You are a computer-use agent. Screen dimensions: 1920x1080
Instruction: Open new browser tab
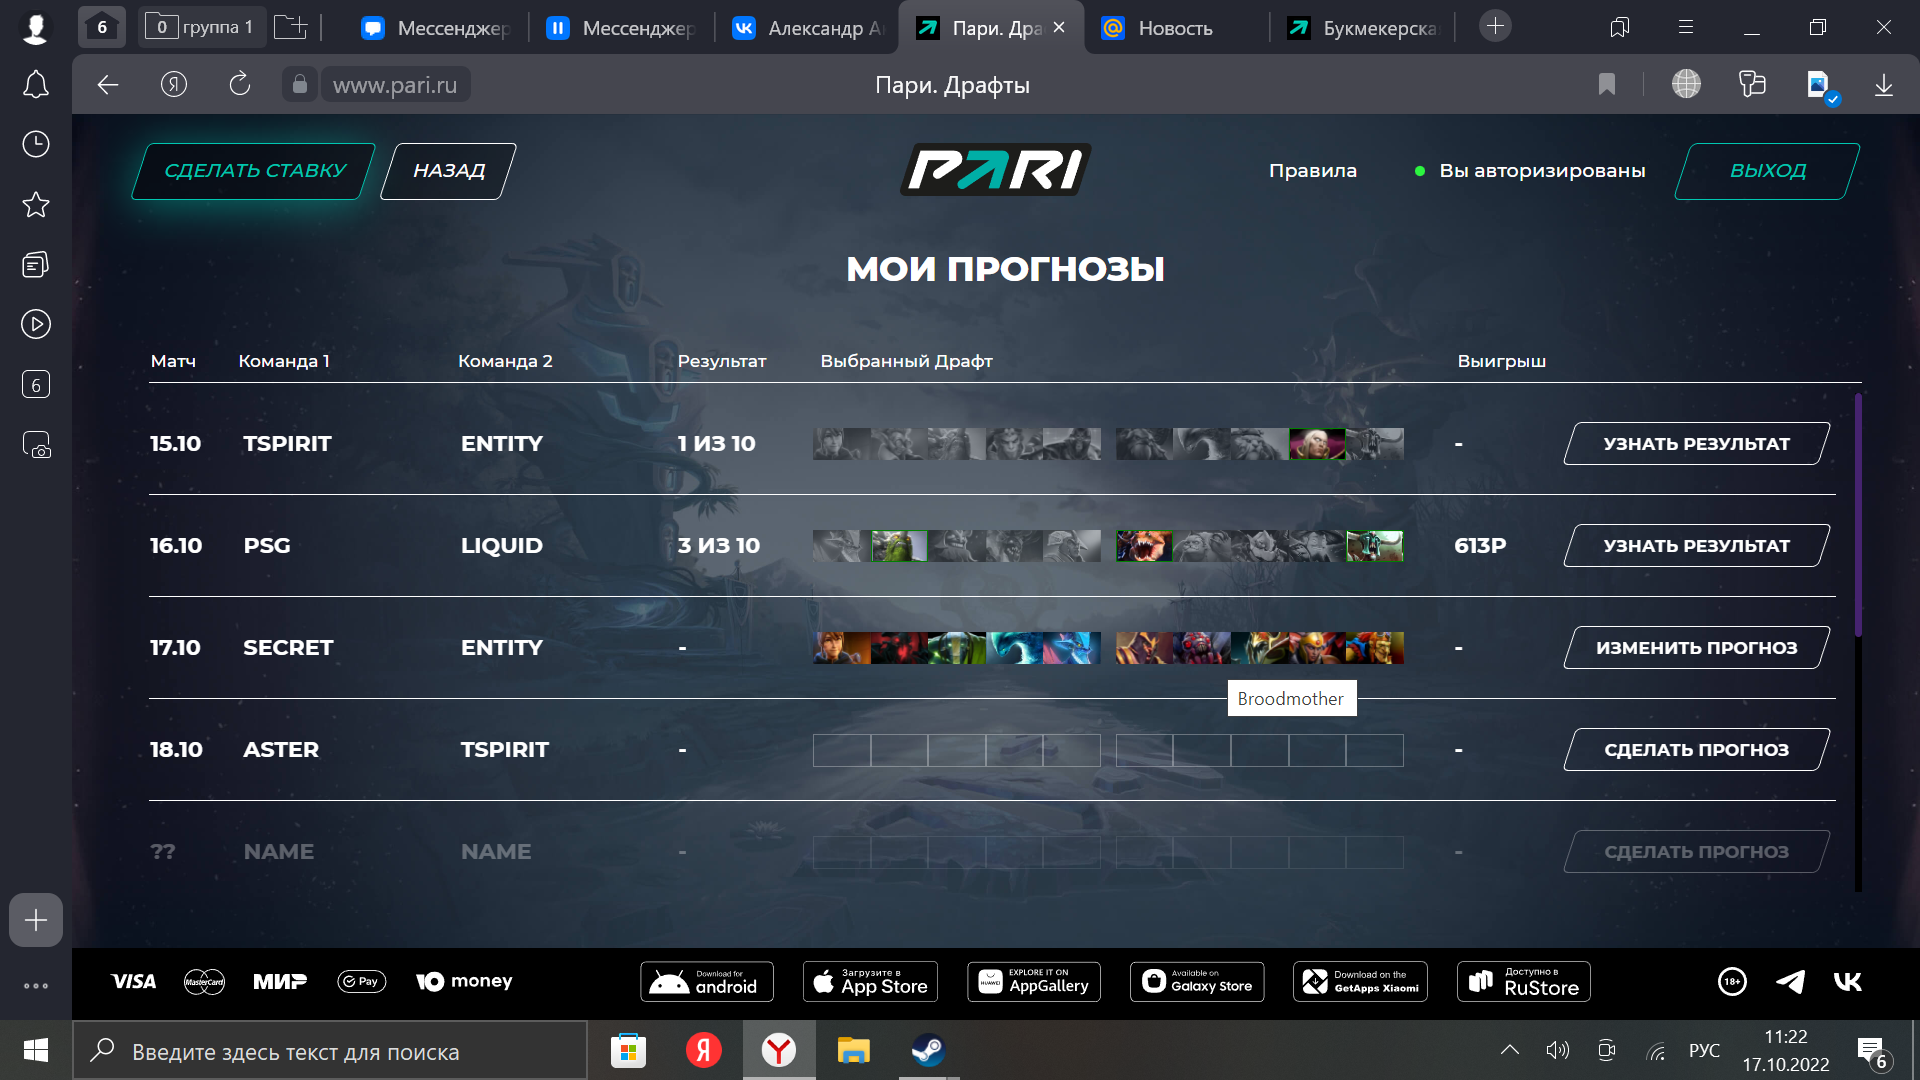[1495, 27]
